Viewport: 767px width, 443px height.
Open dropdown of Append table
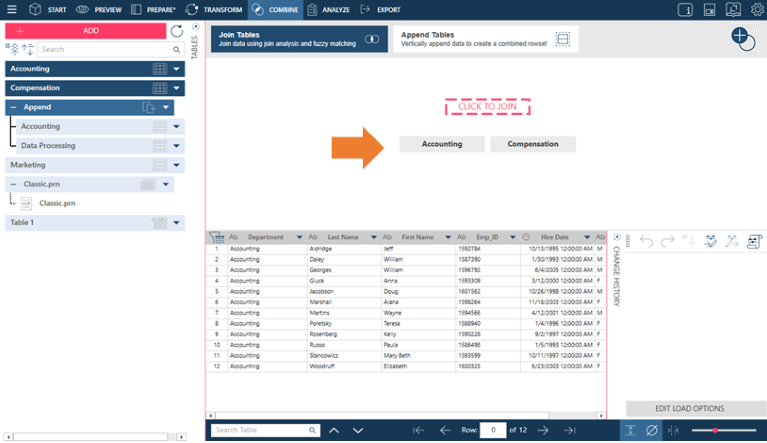coord(166,107)
